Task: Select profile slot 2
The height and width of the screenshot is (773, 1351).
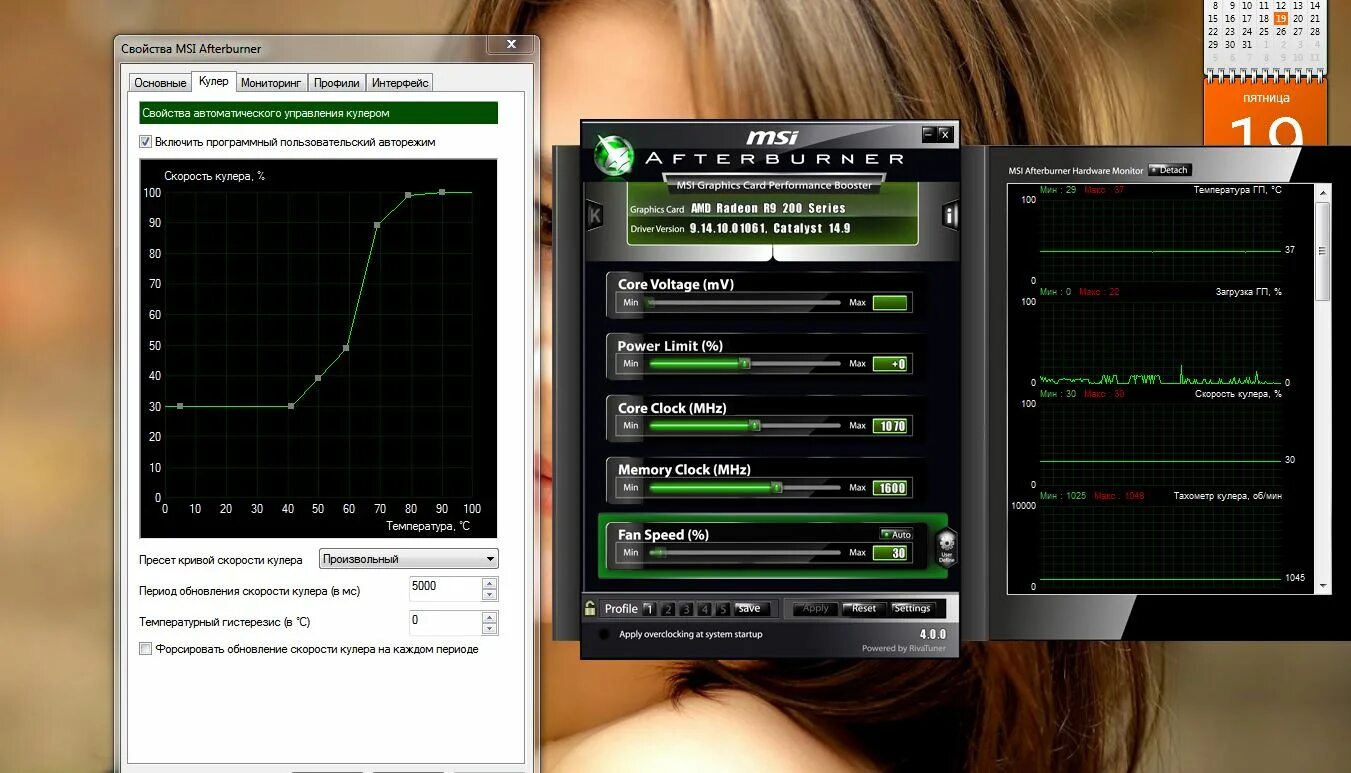Action: coord(668,609)
